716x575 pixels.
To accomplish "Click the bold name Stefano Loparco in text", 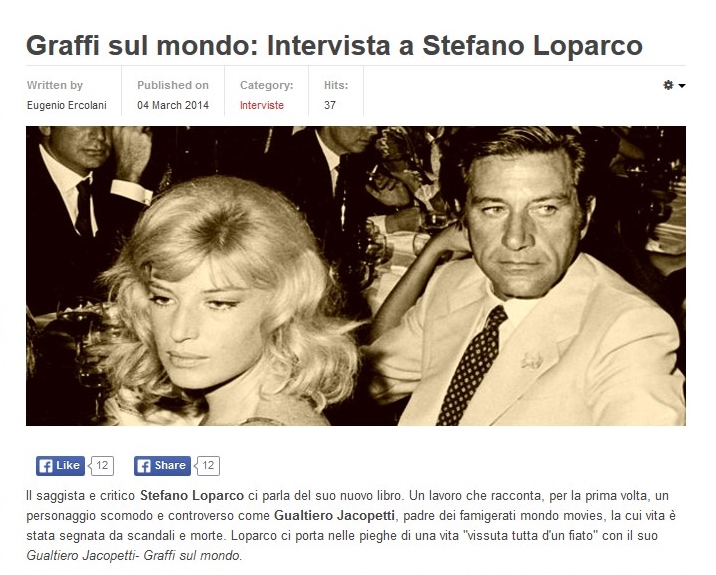I will pyautogui.click(x=192, y=496).
